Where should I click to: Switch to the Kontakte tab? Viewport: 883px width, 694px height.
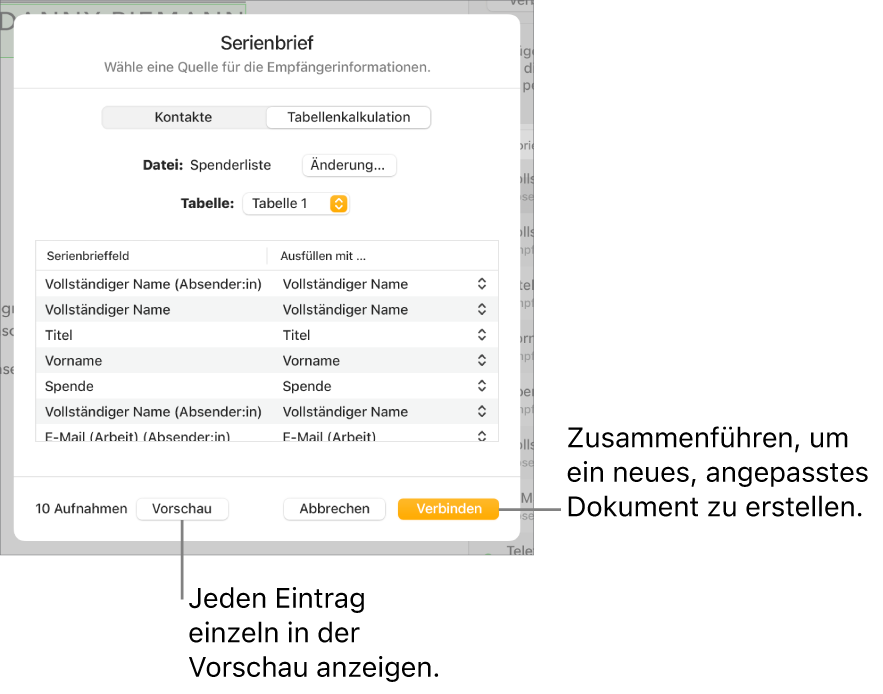[x=184, y=117]
